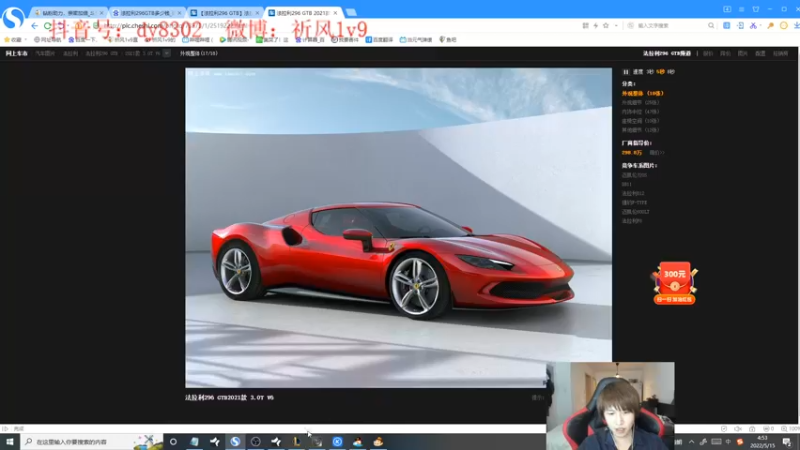Open the 百度翻译 bookmark
This screenshot has height=450, width=800.
pos(379,39)
